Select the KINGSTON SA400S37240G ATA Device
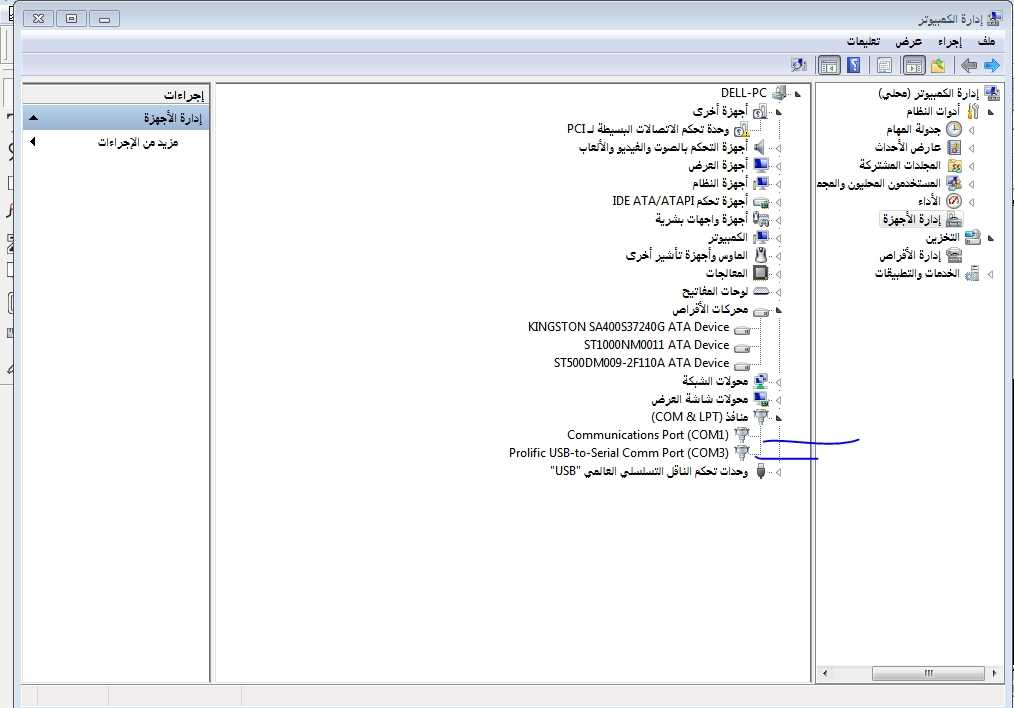 628,327
